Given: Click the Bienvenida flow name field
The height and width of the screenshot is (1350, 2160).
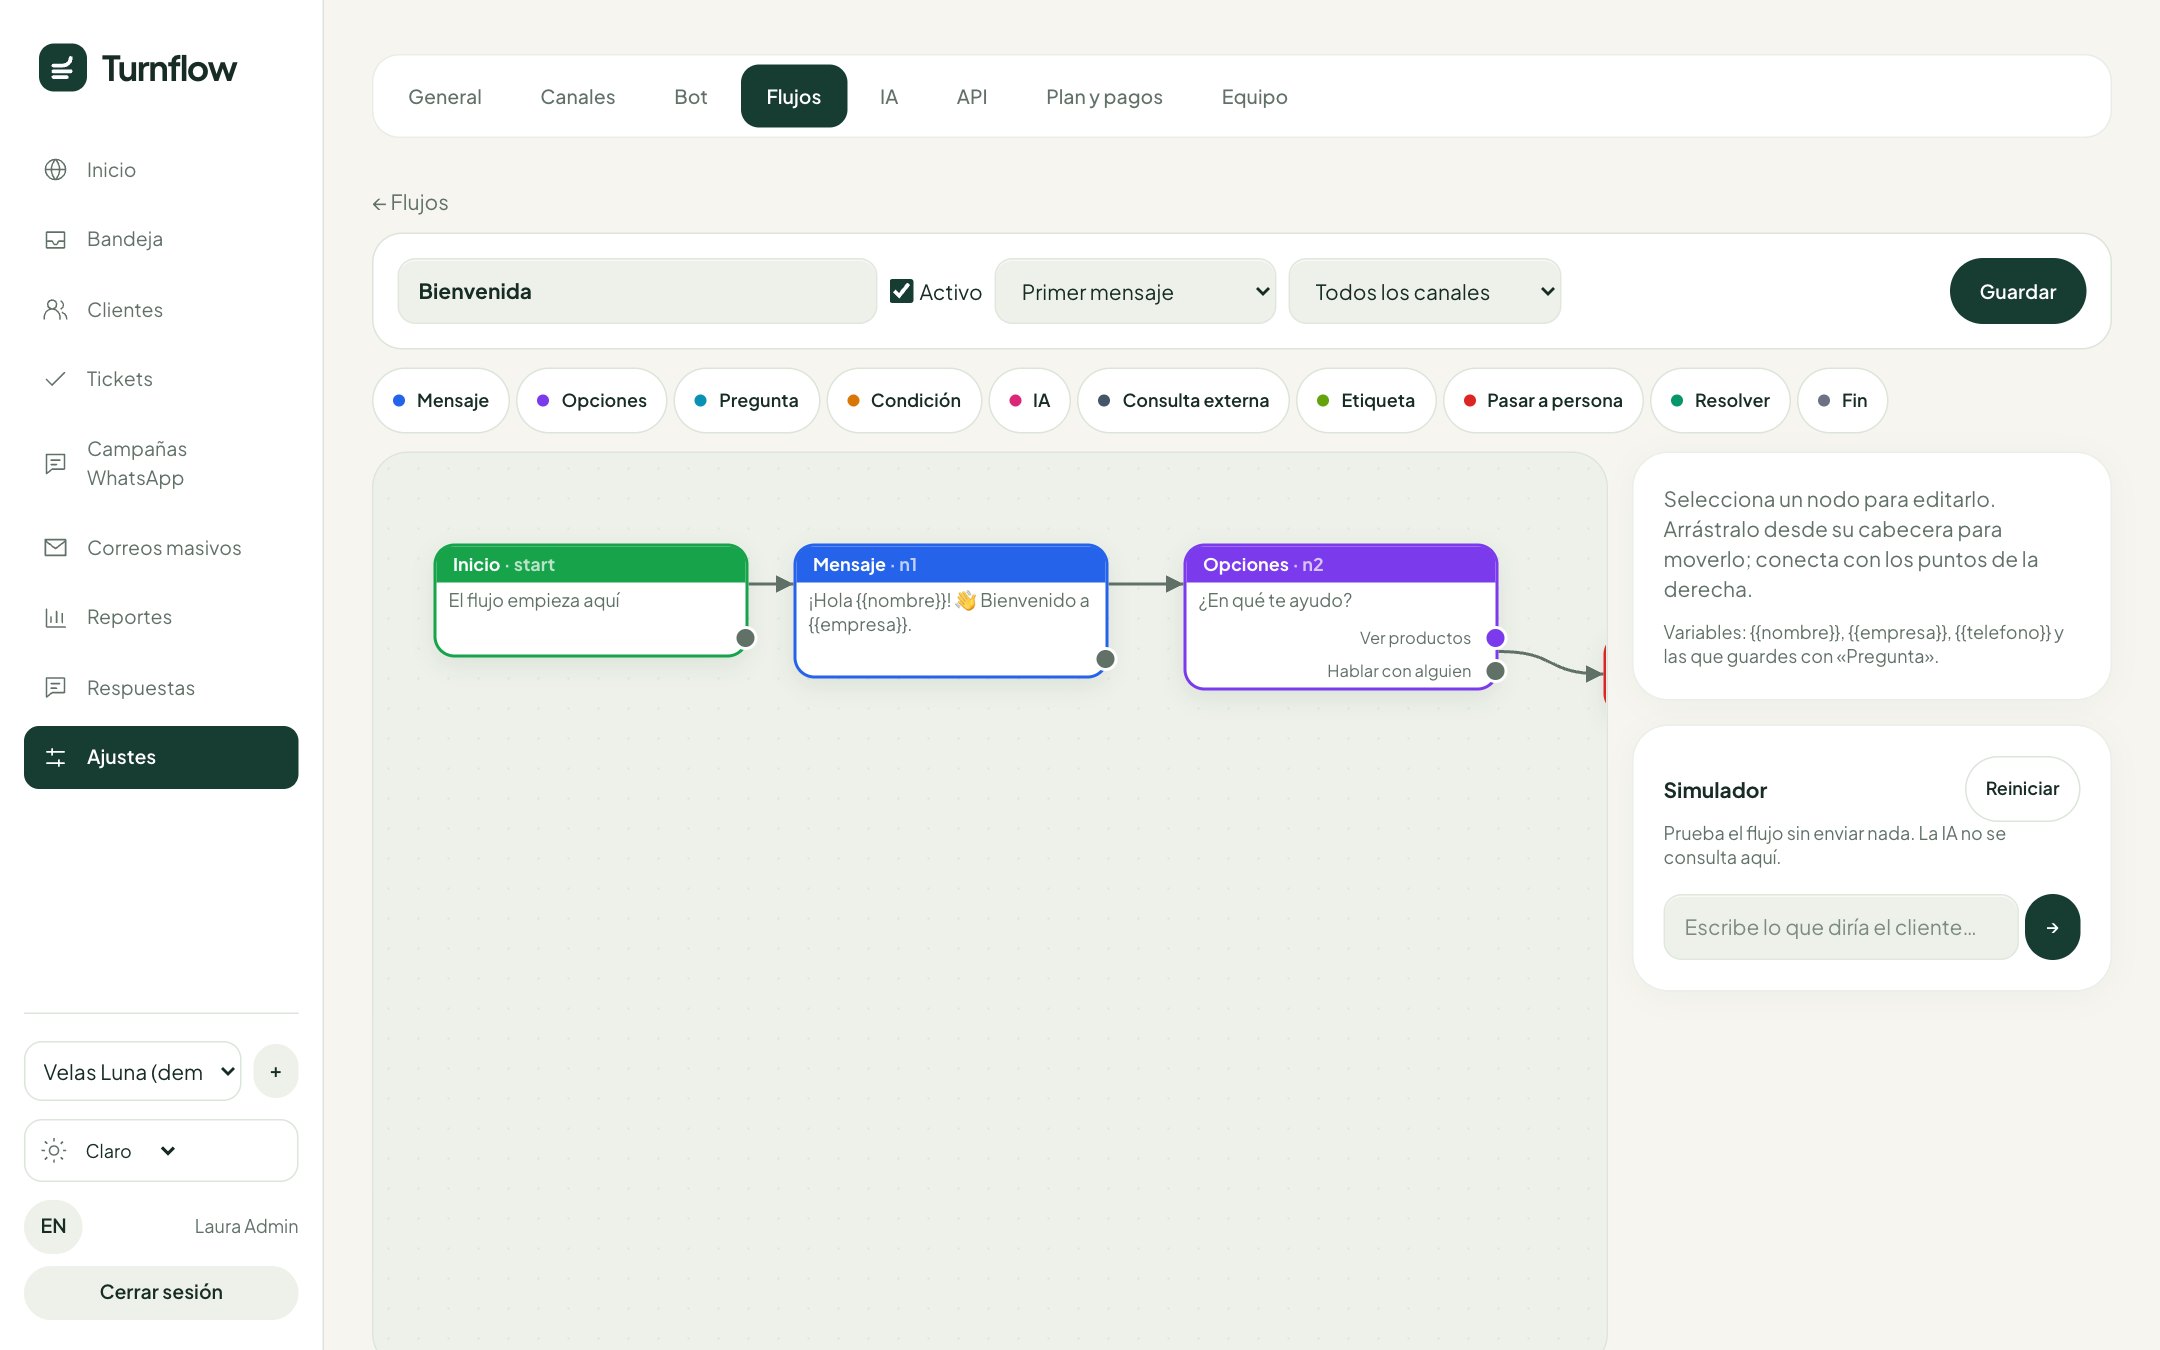Looking at the screenshot, I should click(637, 291).
